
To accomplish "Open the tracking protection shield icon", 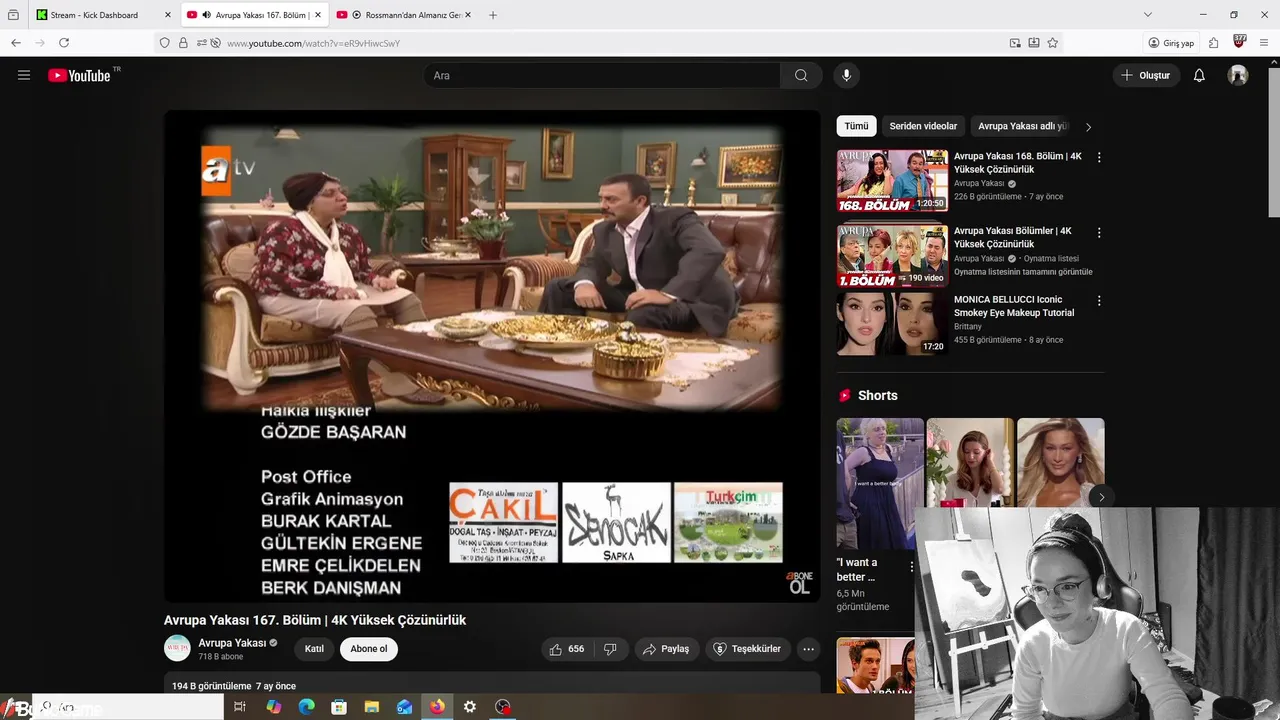I will [x=165, y=43].
